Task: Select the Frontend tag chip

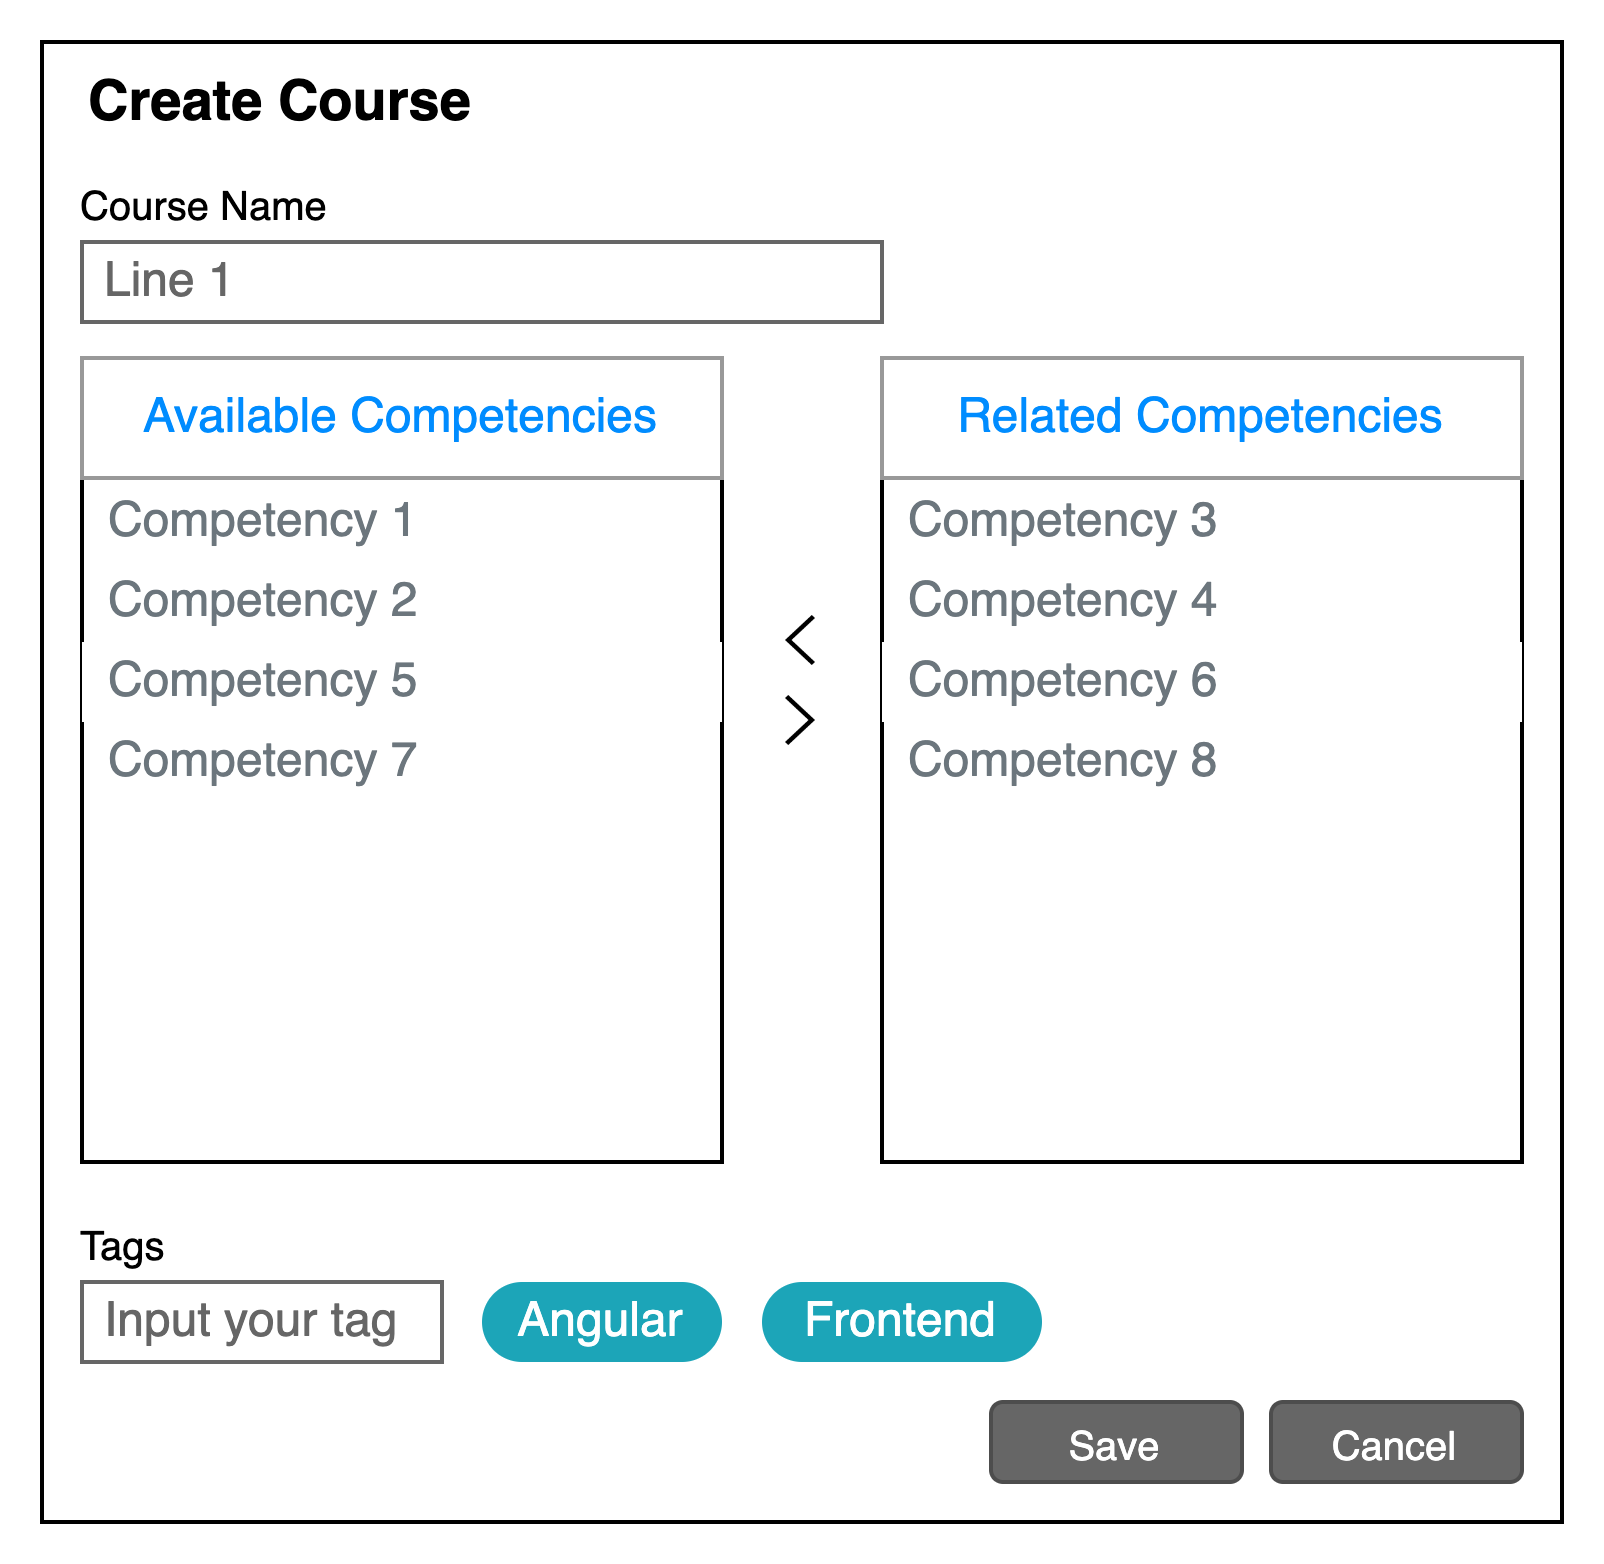Action: point(900,1321)
